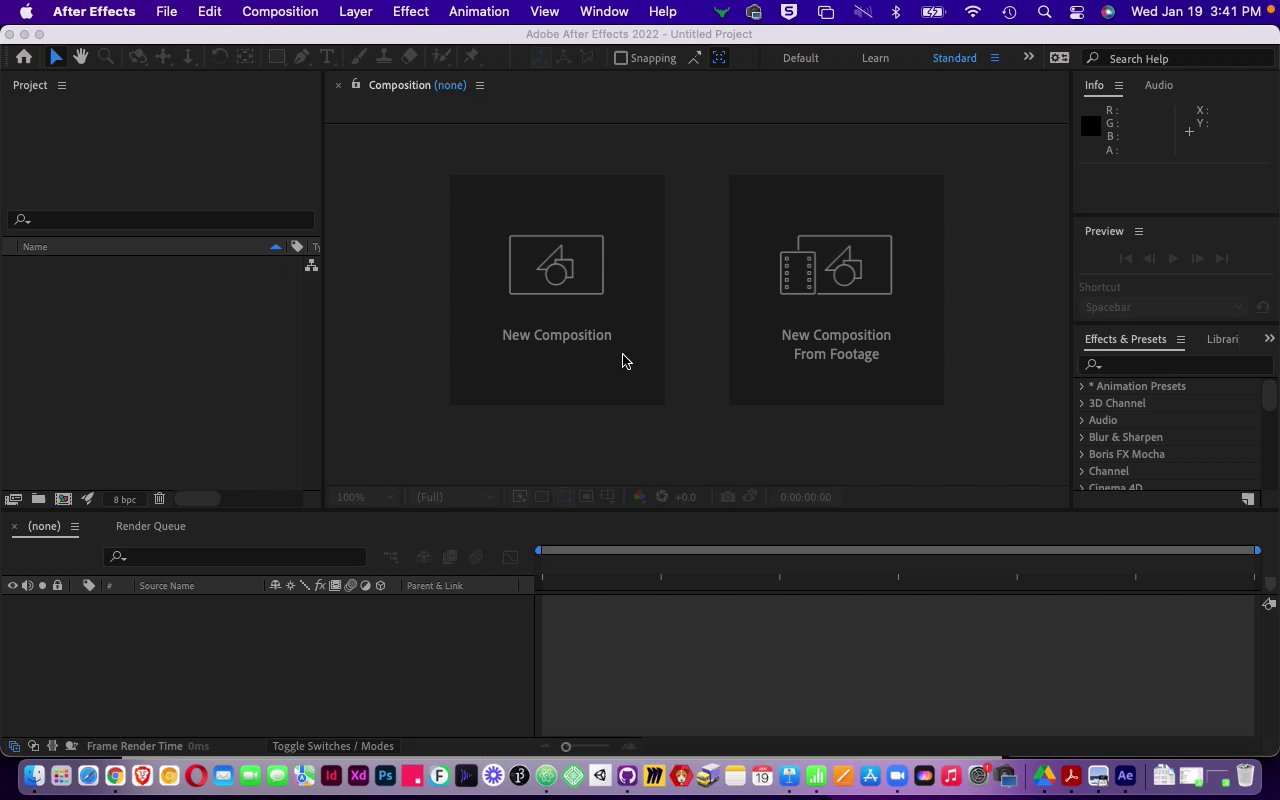Image resolution: width=1280 pixels, height=800 pixels.
Task: Create new animation preset icon in Effects panel
Action: 1248,498
